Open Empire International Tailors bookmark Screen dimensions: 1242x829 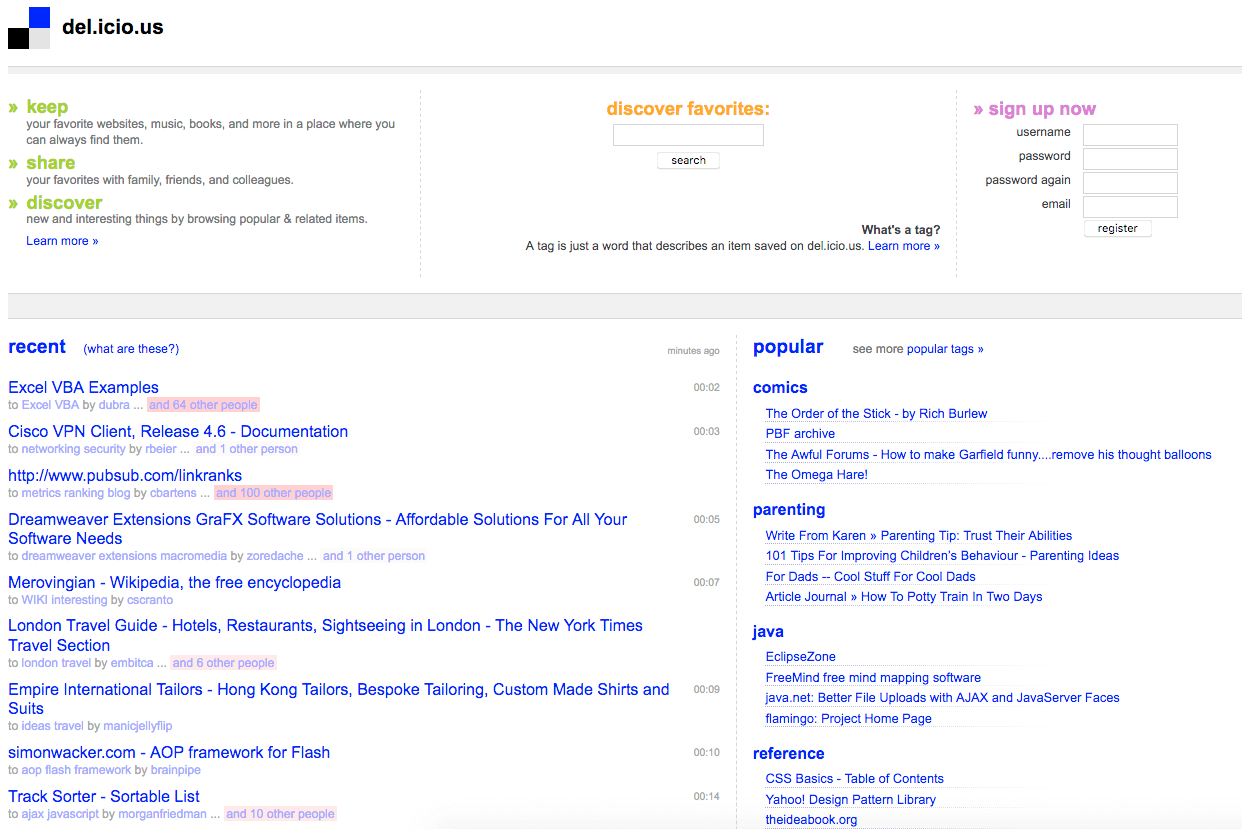point(339,699)
